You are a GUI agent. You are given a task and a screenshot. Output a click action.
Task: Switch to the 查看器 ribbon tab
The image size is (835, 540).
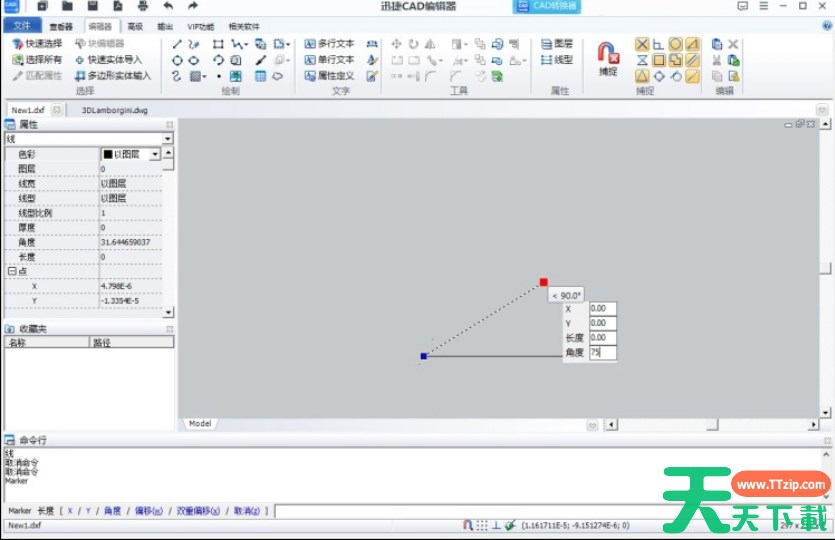61,27
